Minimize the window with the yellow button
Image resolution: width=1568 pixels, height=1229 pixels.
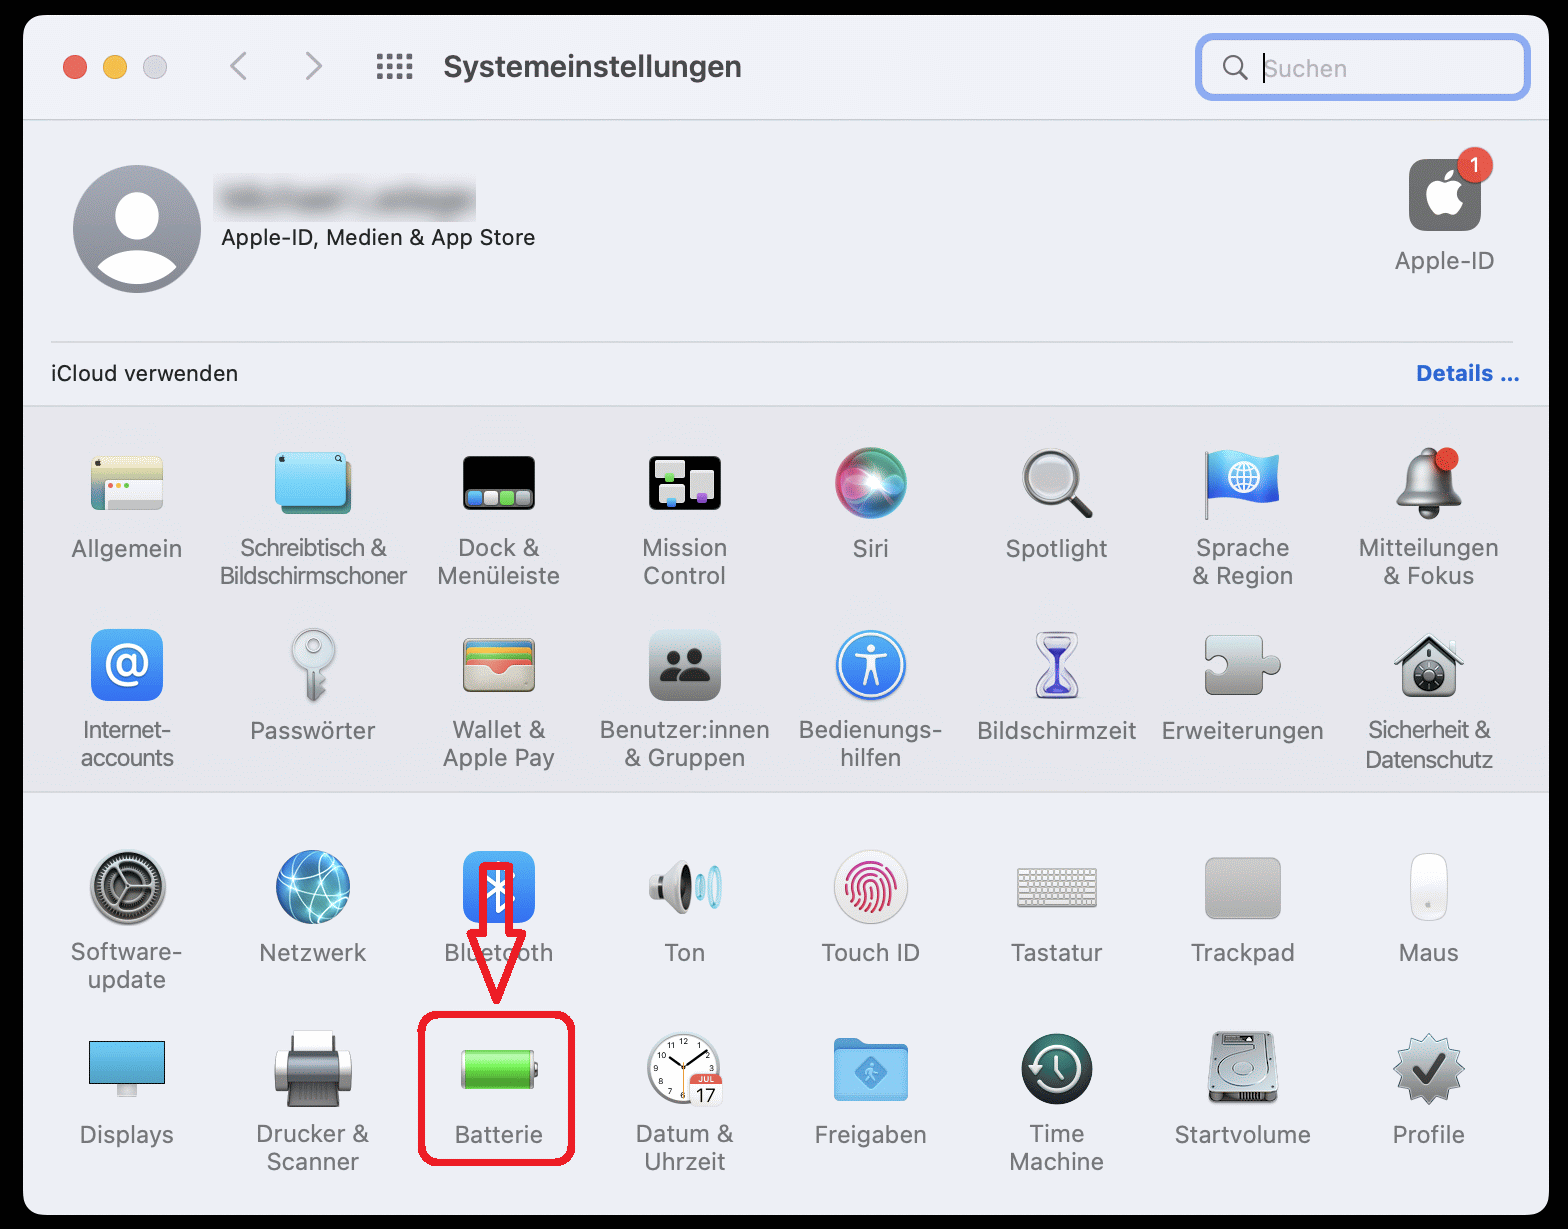point(115,67)
